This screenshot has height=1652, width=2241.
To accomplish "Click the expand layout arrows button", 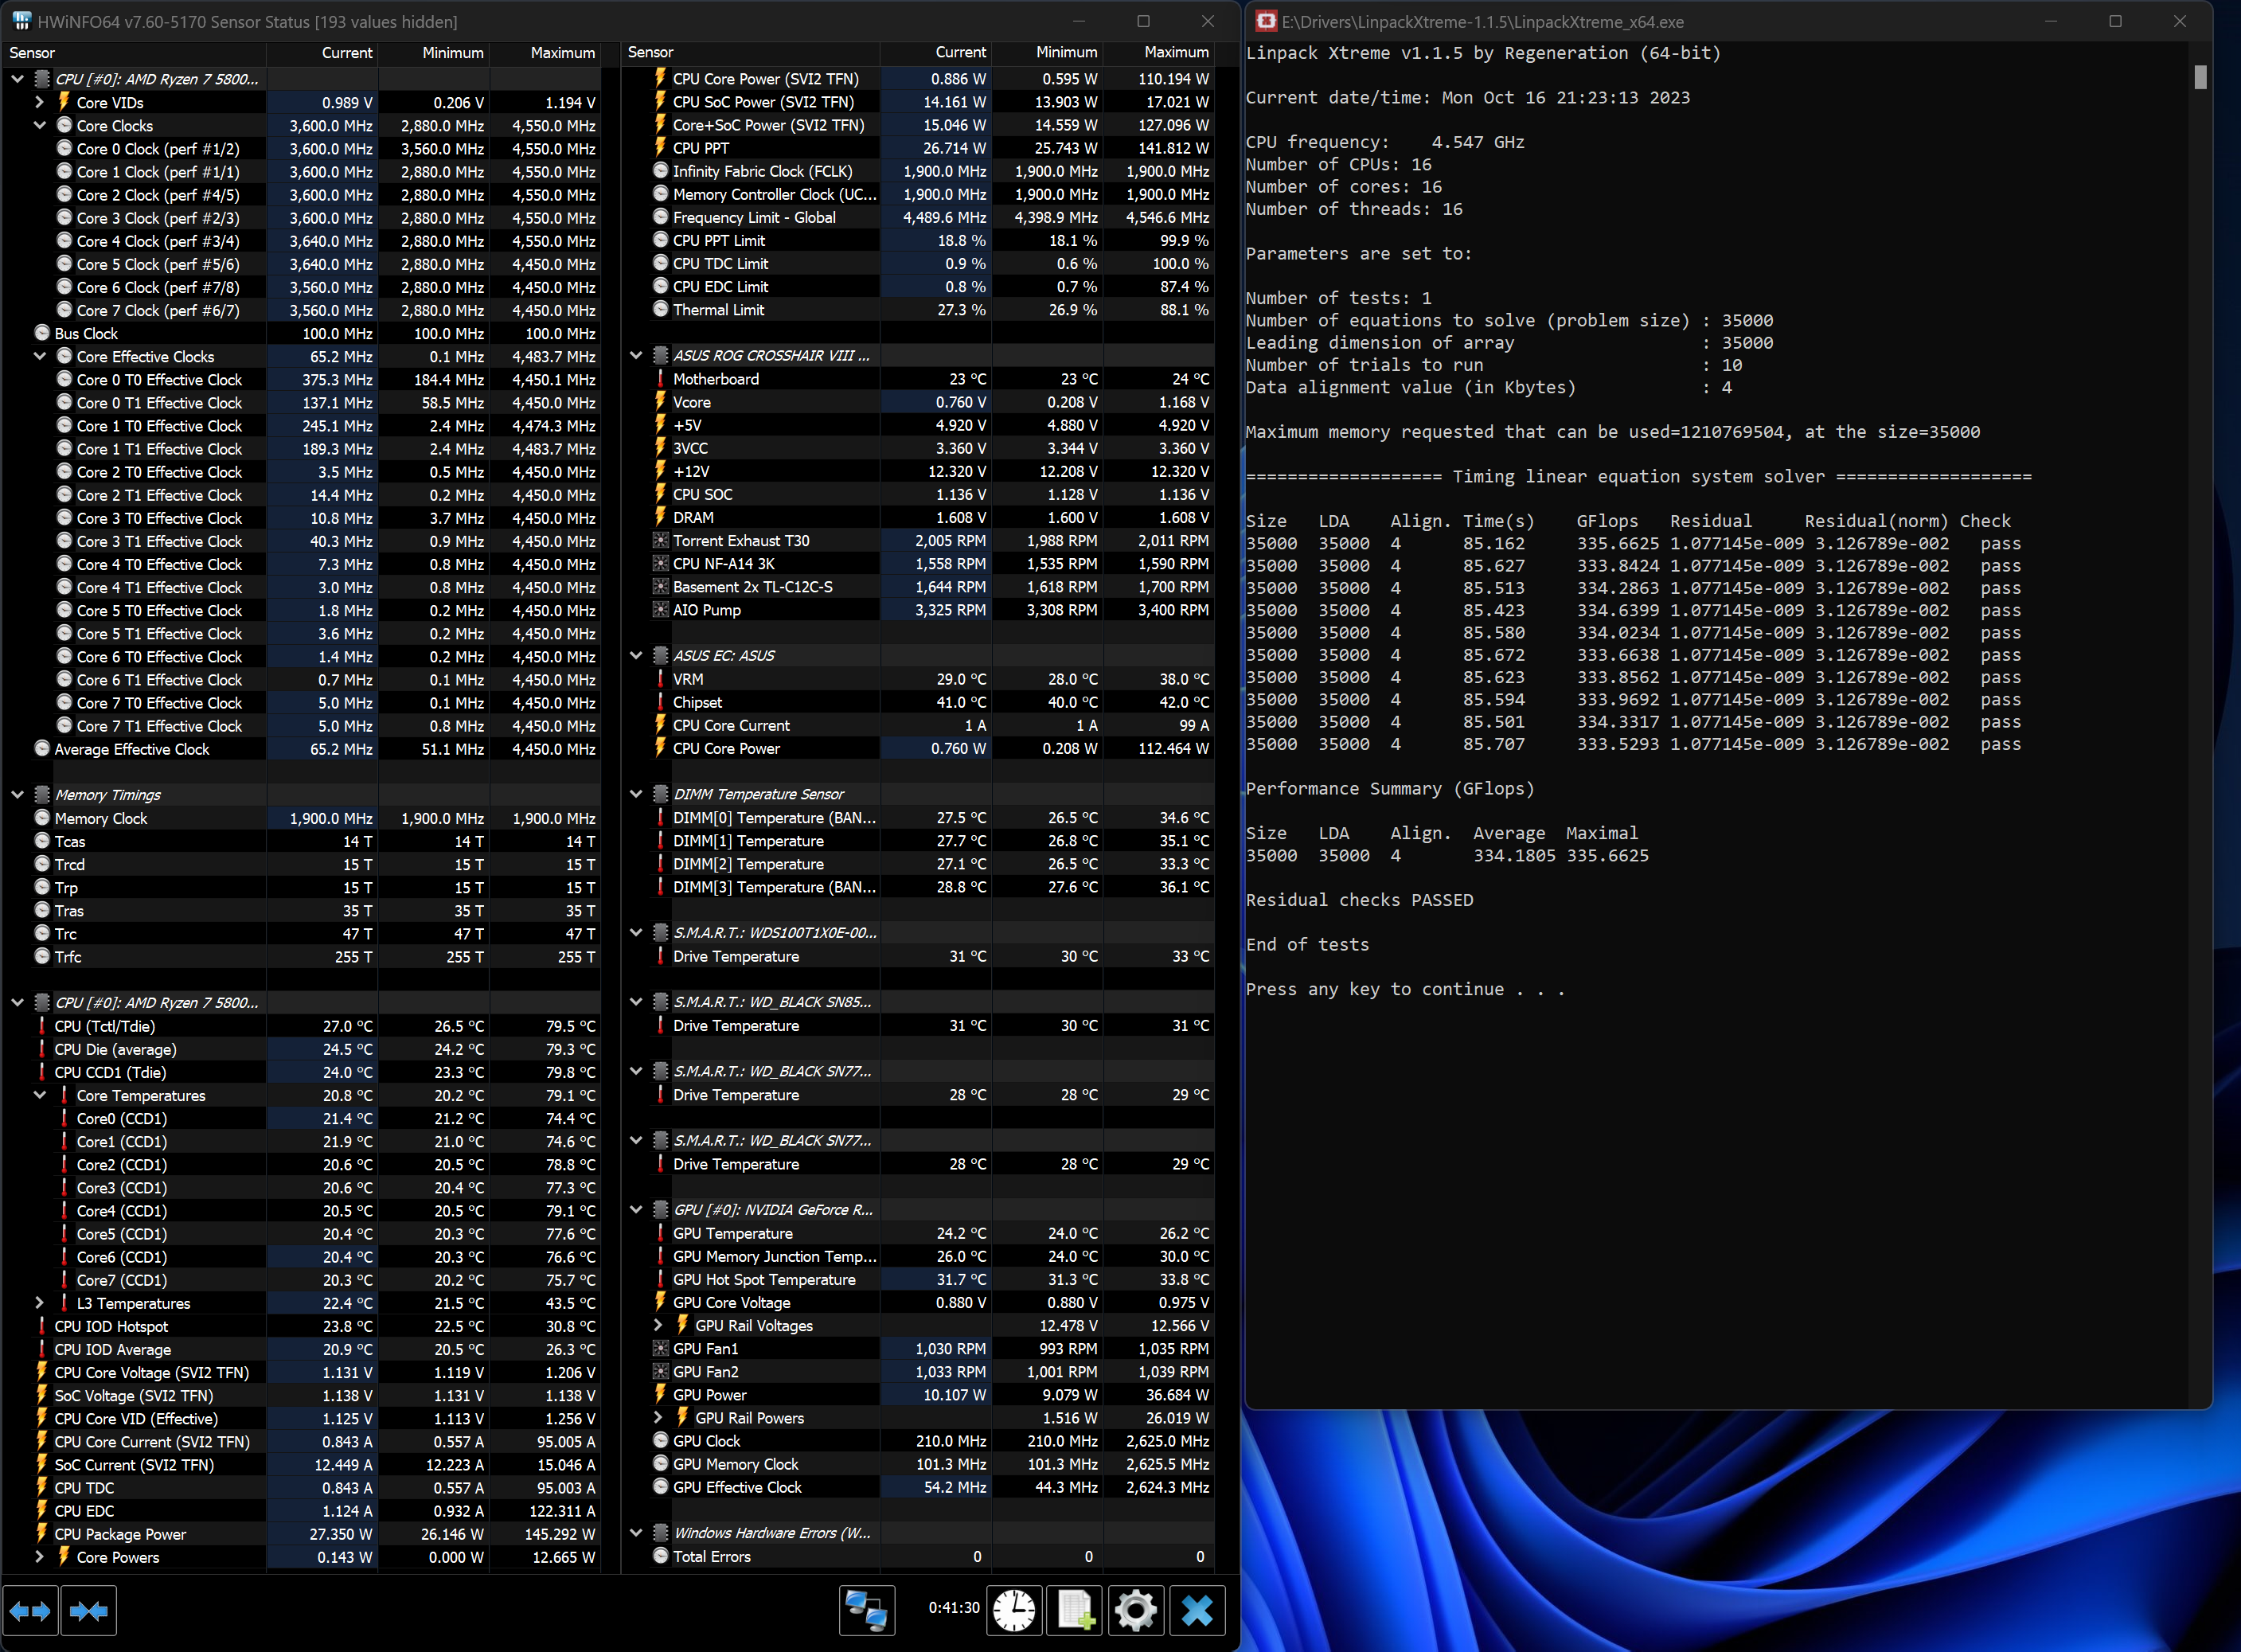I will (30, 1610).
